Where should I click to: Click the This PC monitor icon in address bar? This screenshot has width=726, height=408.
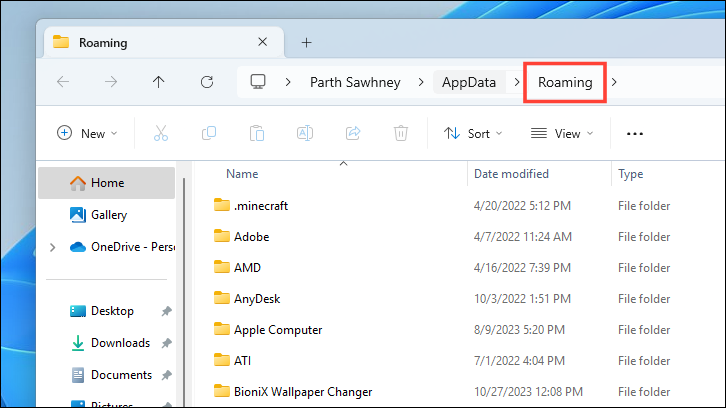tap(258, 82)
